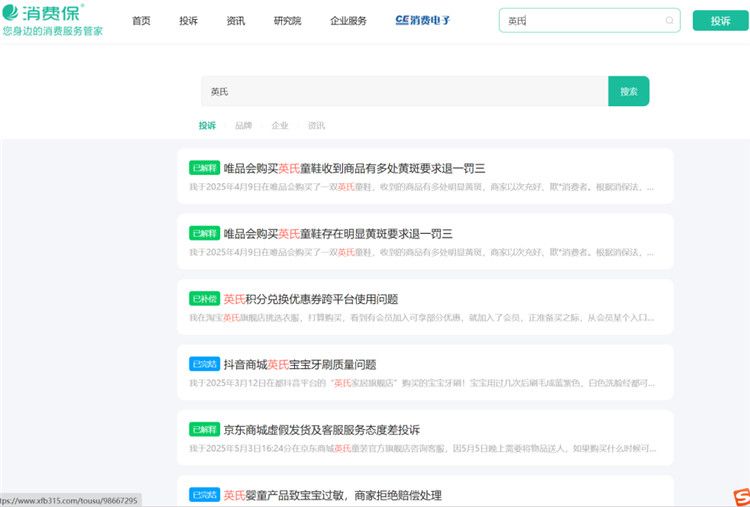Viewport: 750px width, 507px height.
Task: Switch to the 企业 results tab
Action: click(280, 126)
